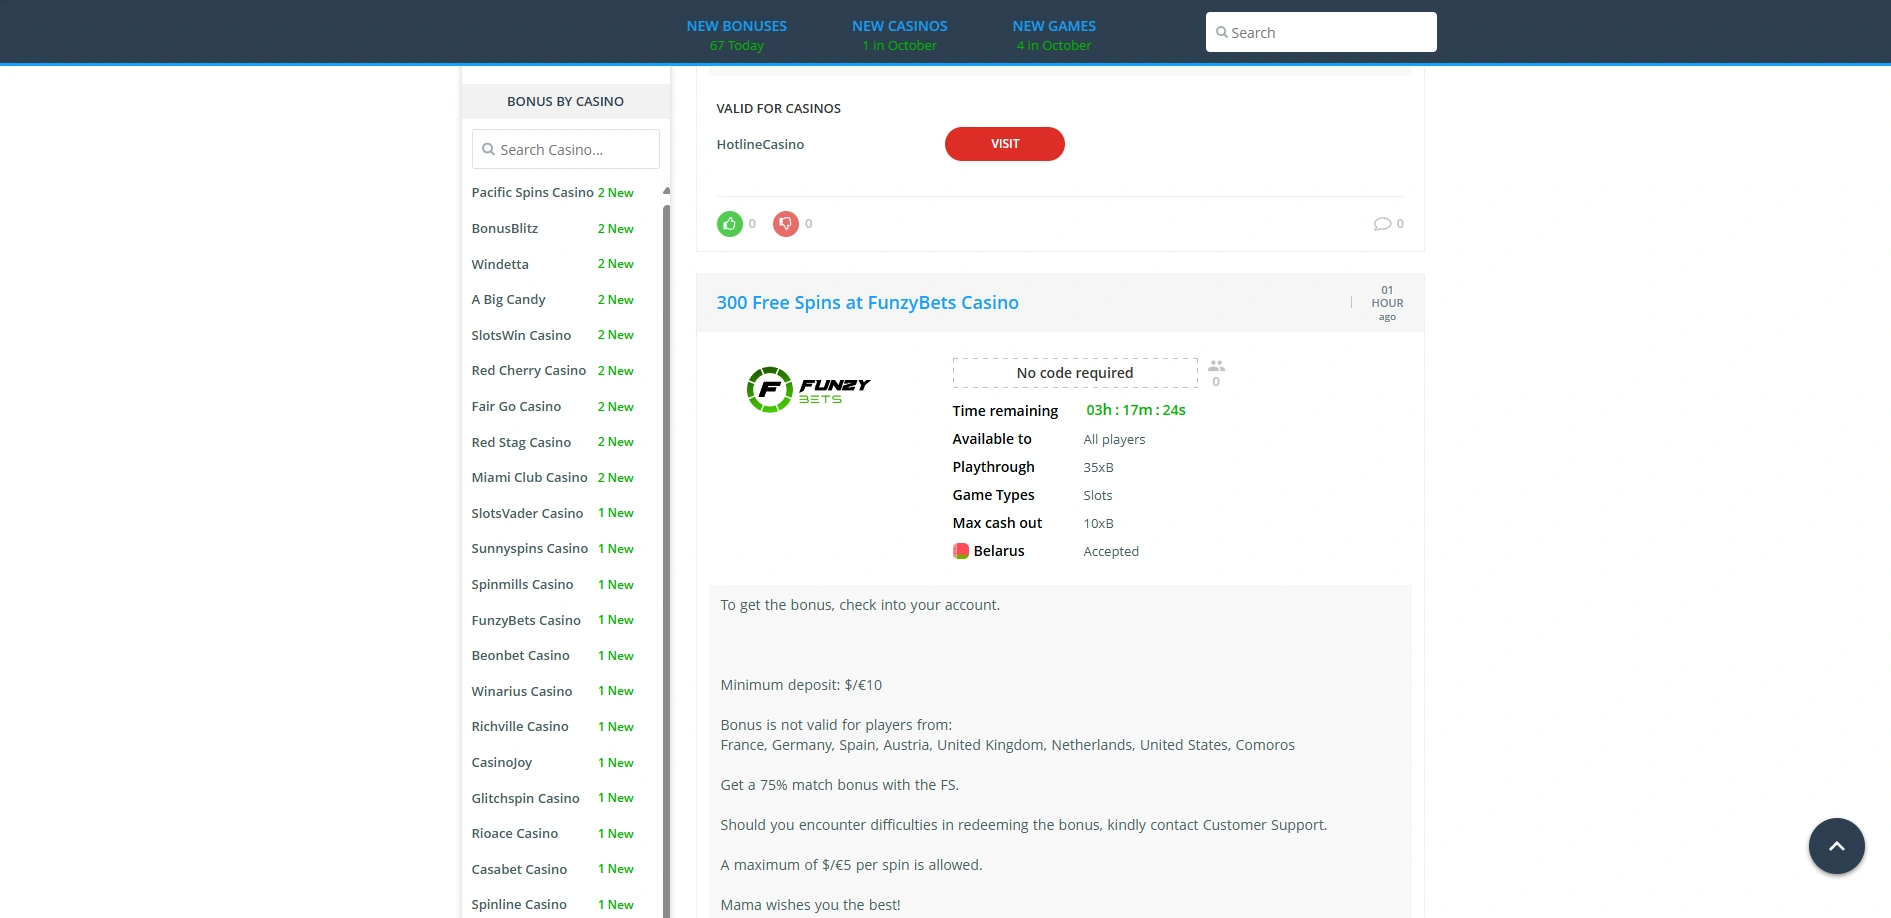Click the scroll-to-top arrow button
The width and height of the screenshot is (1891, 918).
click(x=1836, y=846)
